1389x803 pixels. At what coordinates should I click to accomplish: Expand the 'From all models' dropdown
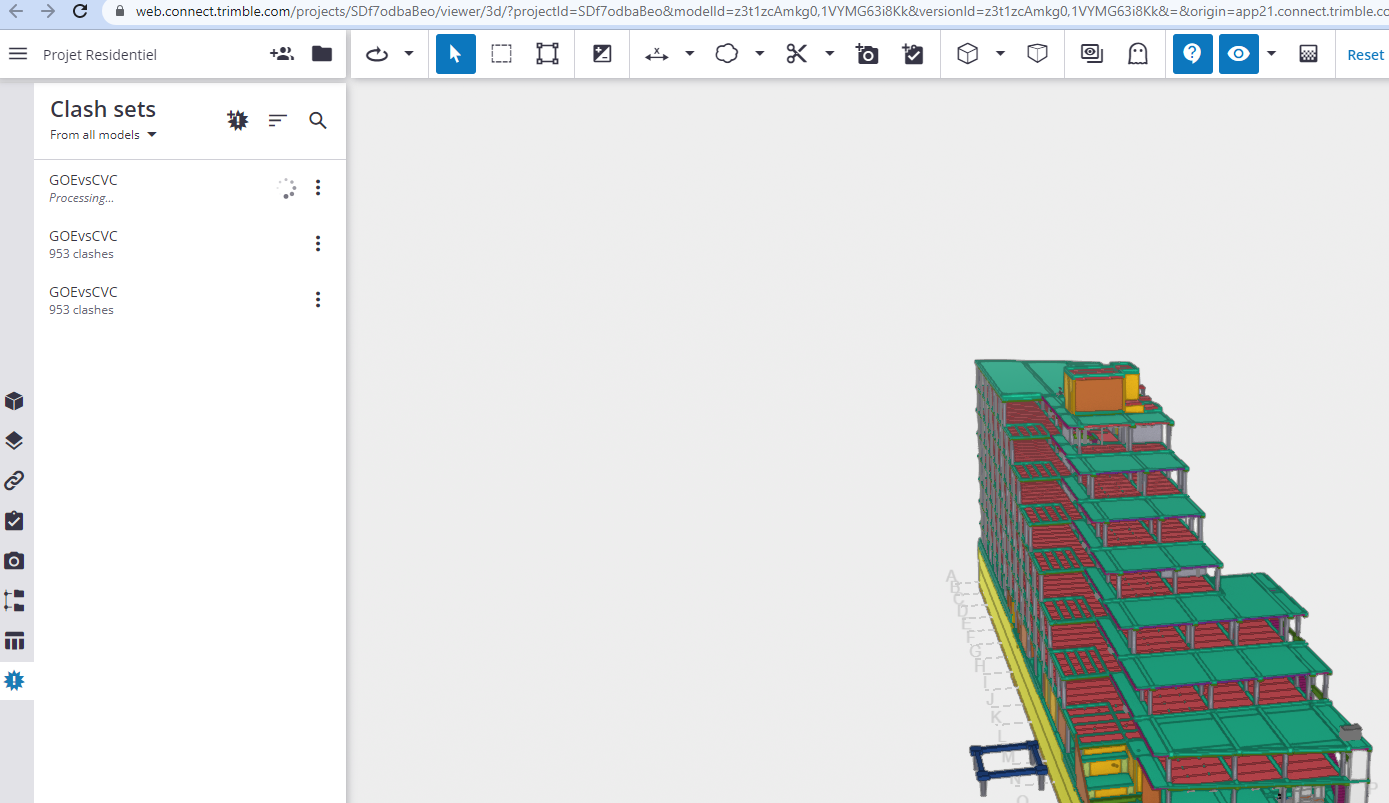tap(104, 135)
